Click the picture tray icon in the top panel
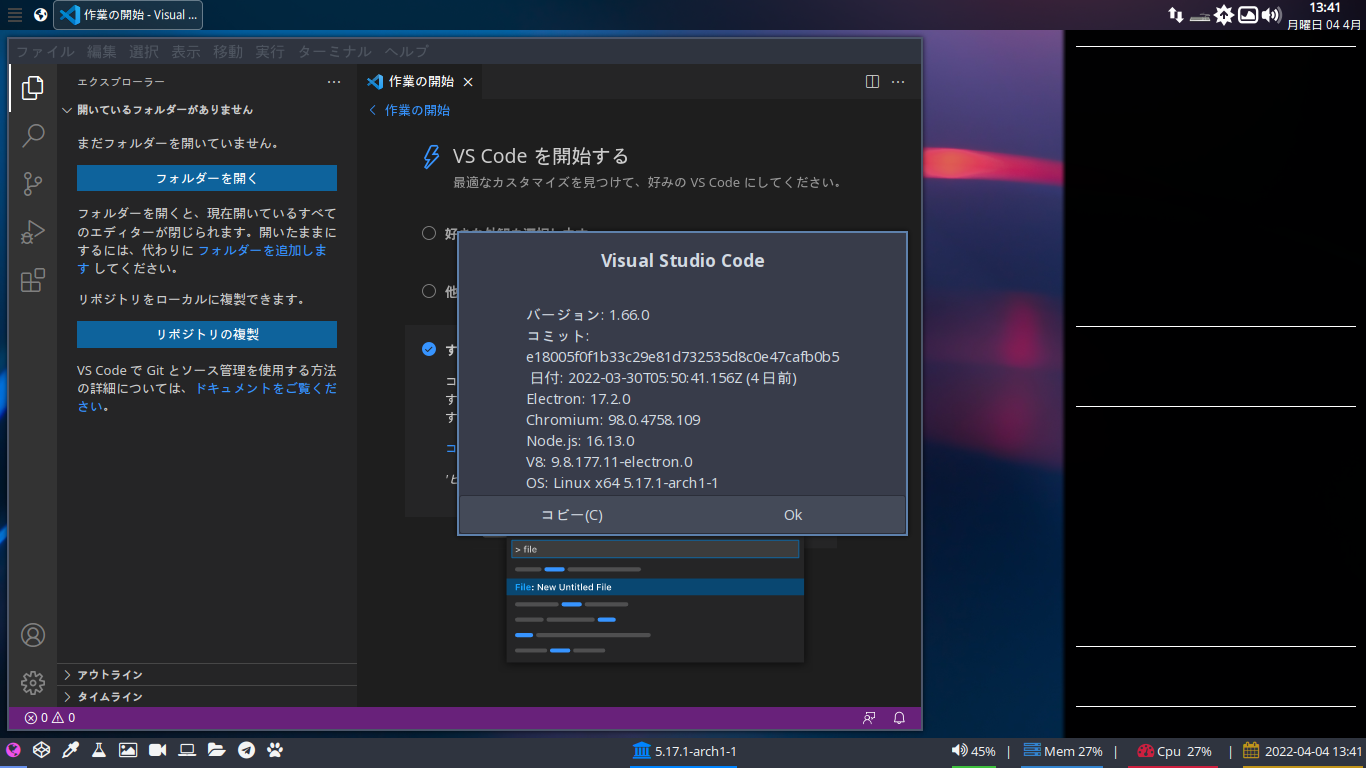This screenshot has width=1366, height=768. pos(1248,15)
